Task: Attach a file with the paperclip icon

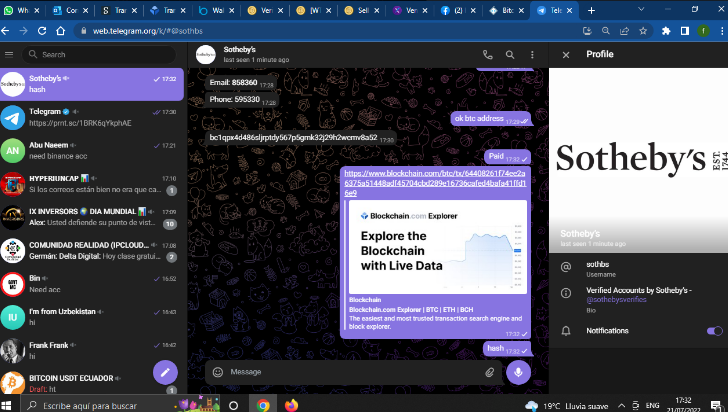Action: [x=489, y=372]
